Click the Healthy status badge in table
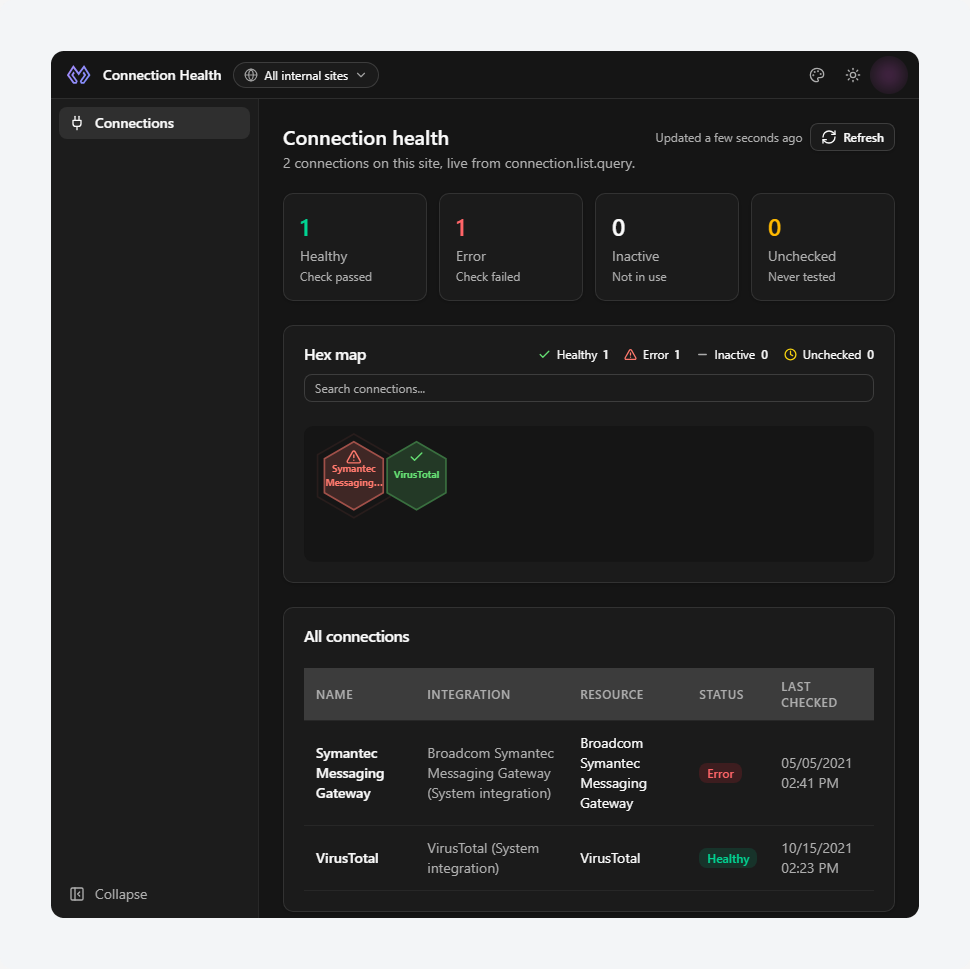The image size is (970, 969). point(728,858)
